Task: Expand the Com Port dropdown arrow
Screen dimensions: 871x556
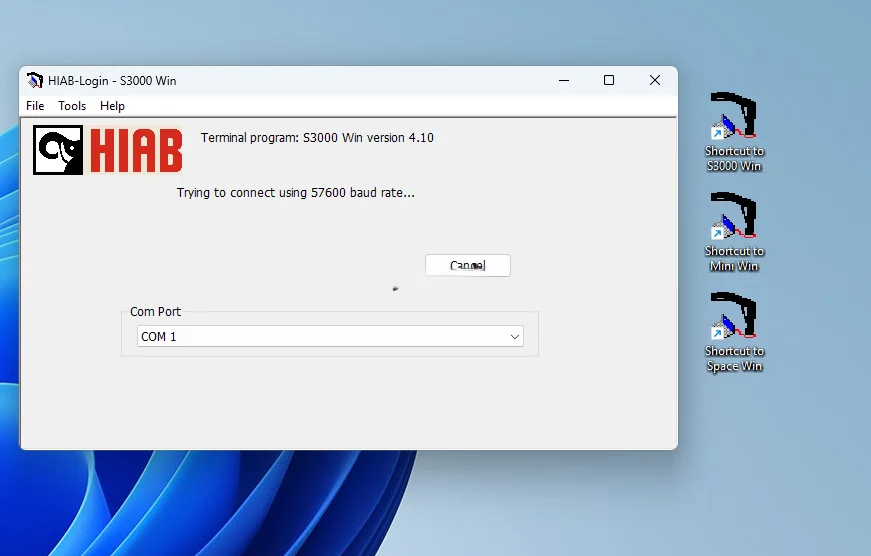Action: 515,337
